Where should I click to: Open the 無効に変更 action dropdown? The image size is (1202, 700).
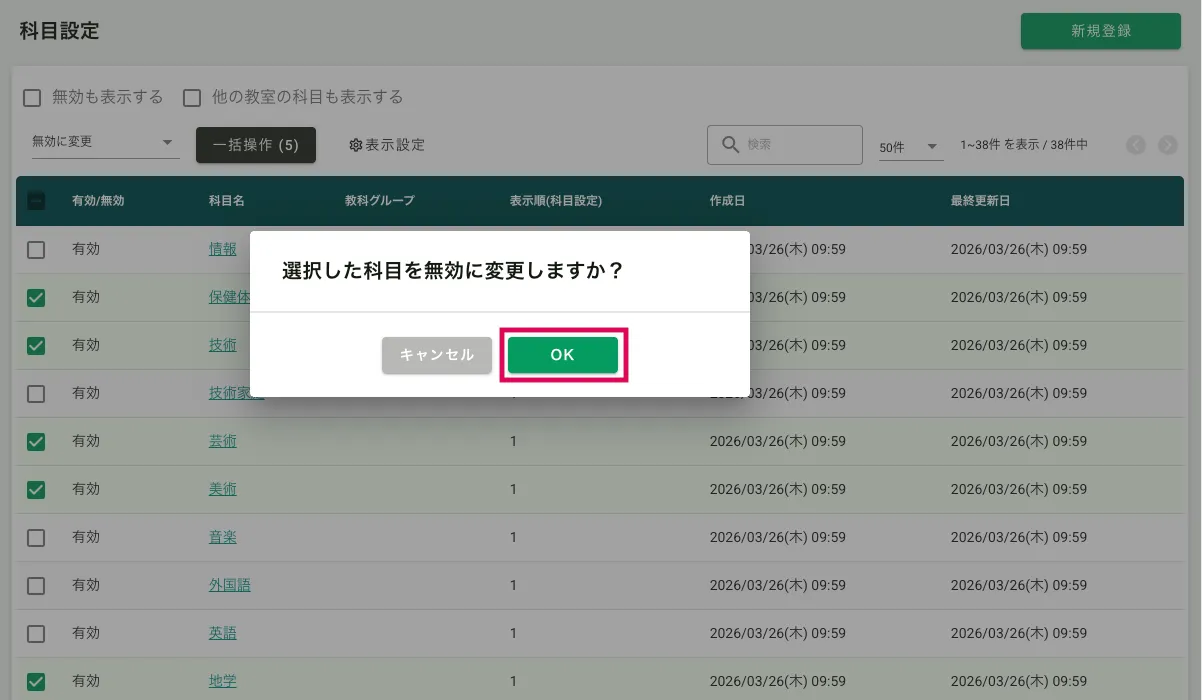click(x=103, y=143)
